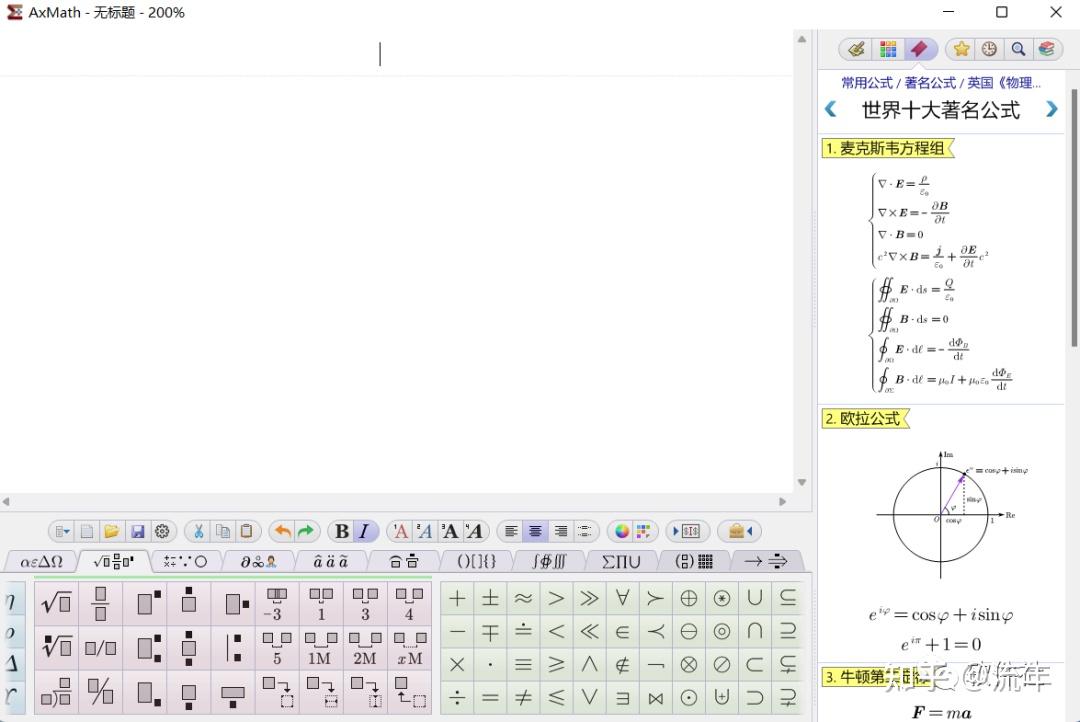Open the arrows tab
The image size is (1080, 722).
766,561
